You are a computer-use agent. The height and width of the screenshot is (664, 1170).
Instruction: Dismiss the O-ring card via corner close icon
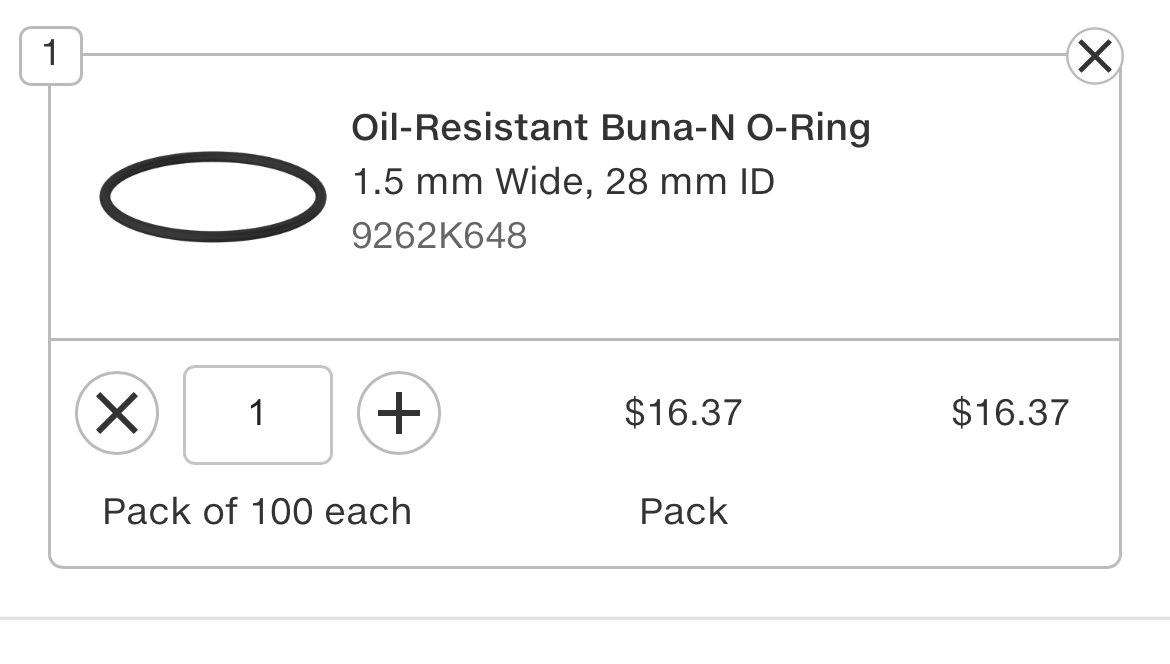tap(1094, 56)
